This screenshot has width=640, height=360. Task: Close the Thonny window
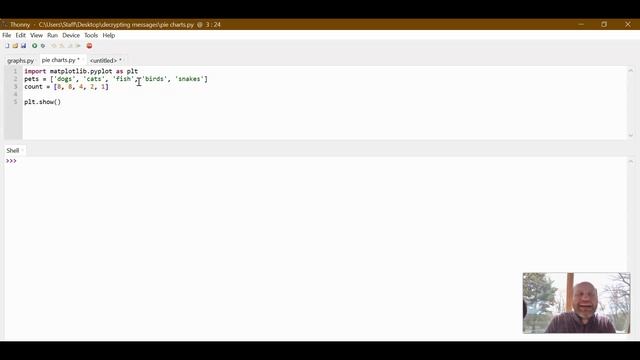pos(628,24)
